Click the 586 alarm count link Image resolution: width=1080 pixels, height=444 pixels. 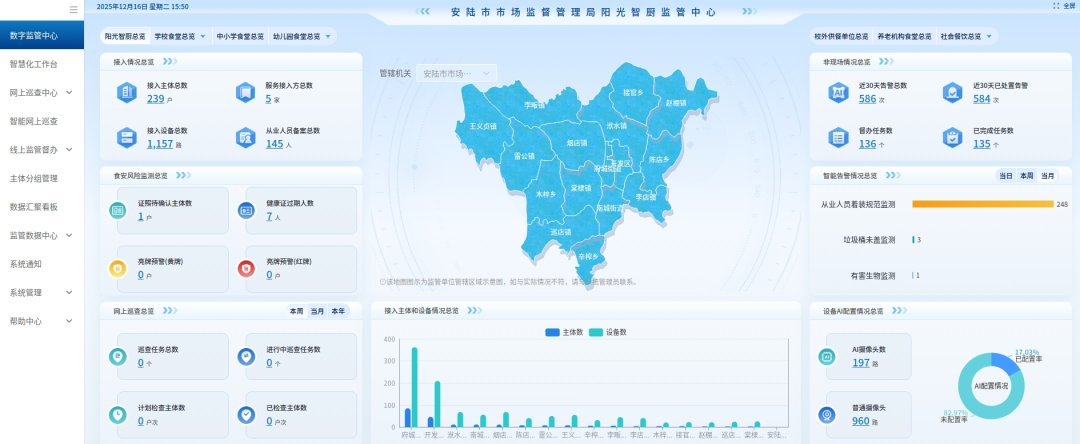coord(867,99)
